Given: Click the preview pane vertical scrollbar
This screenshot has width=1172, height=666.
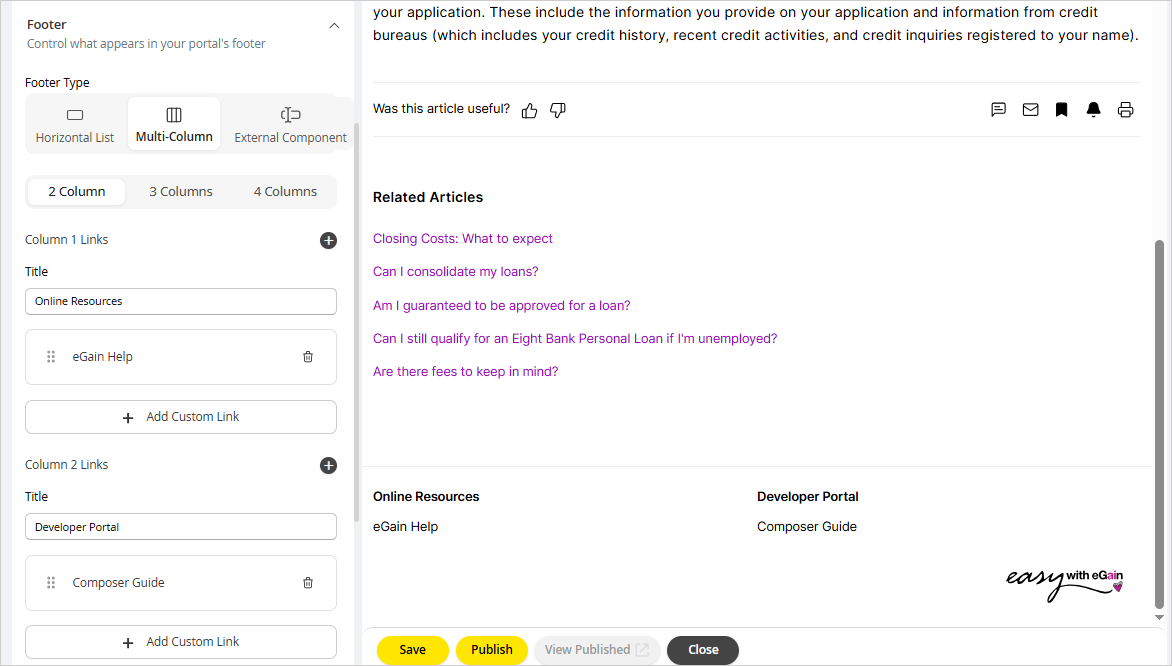Looking at the screenshot, I should pyautogui.click(x=1159, y=420).
